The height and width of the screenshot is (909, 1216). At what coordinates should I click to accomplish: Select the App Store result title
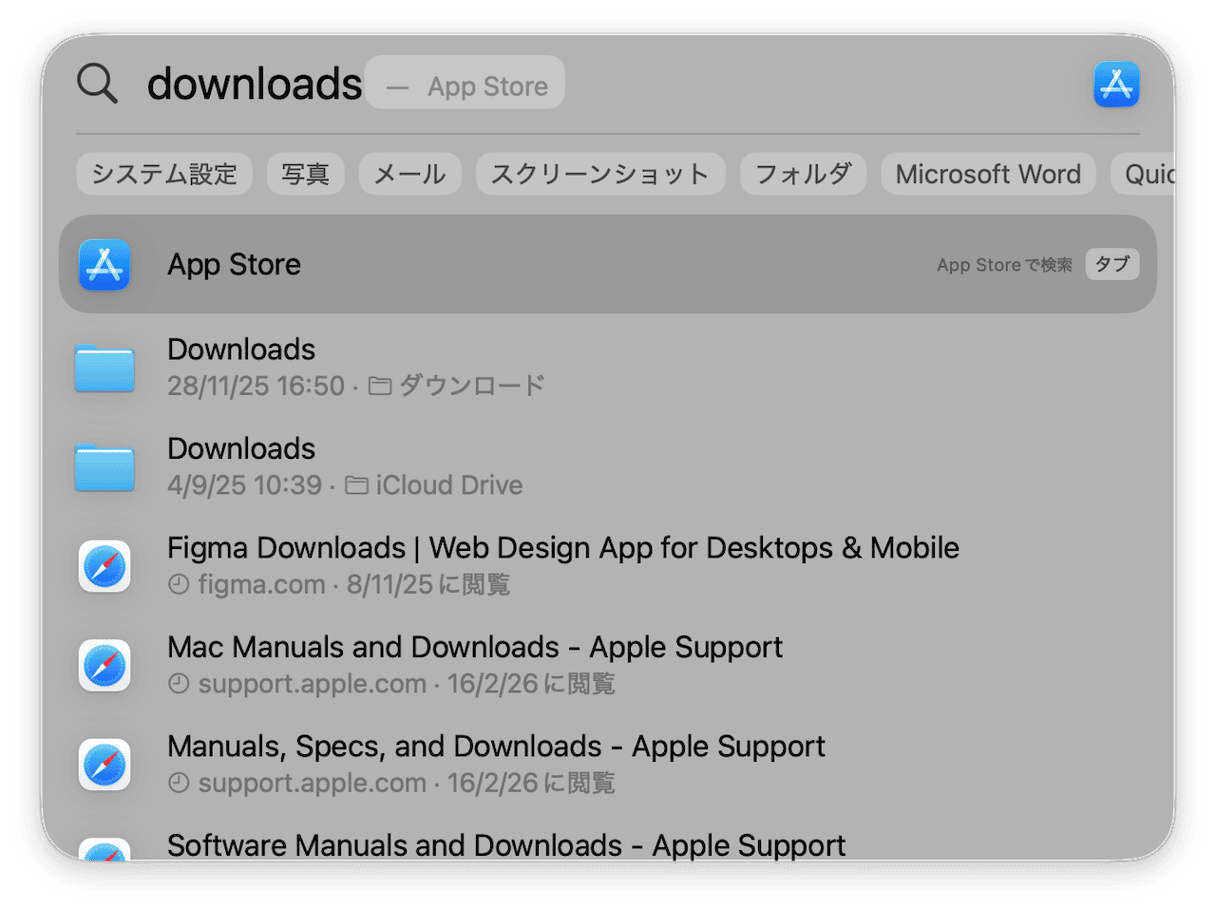234,265
